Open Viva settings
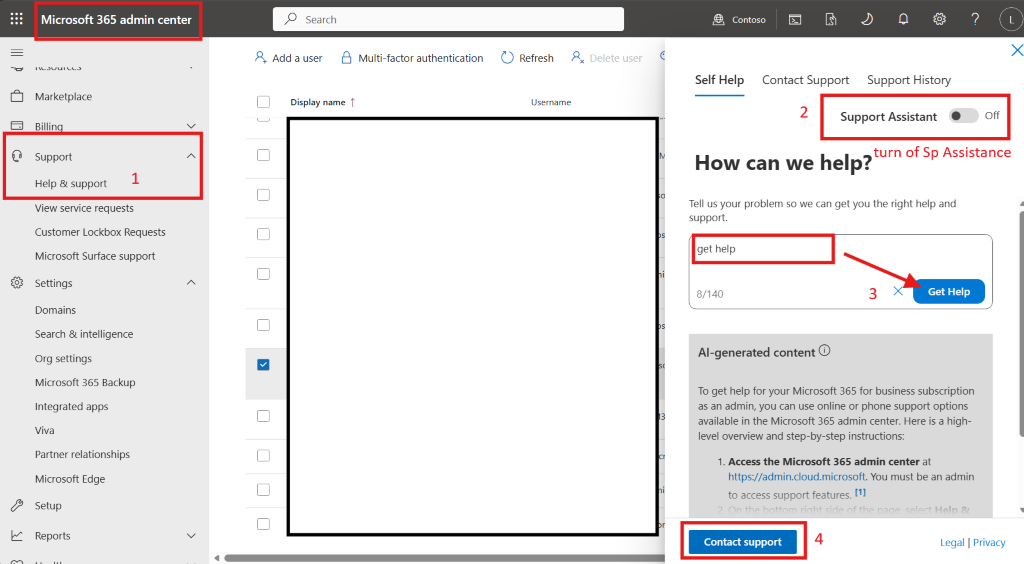This screenshot has width=1024, height=564. (x=44, y=430)
